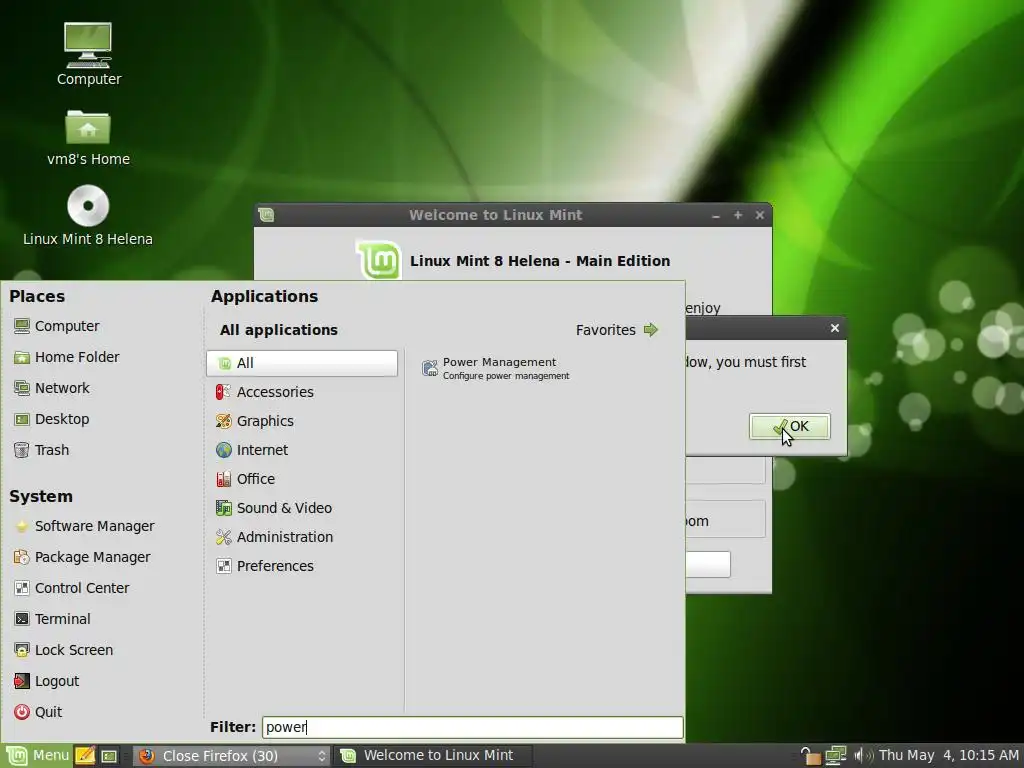Open volume control tray icon
Viewport: 1024px width, 768px height.
pyautogui.click(x=862, y=756)
